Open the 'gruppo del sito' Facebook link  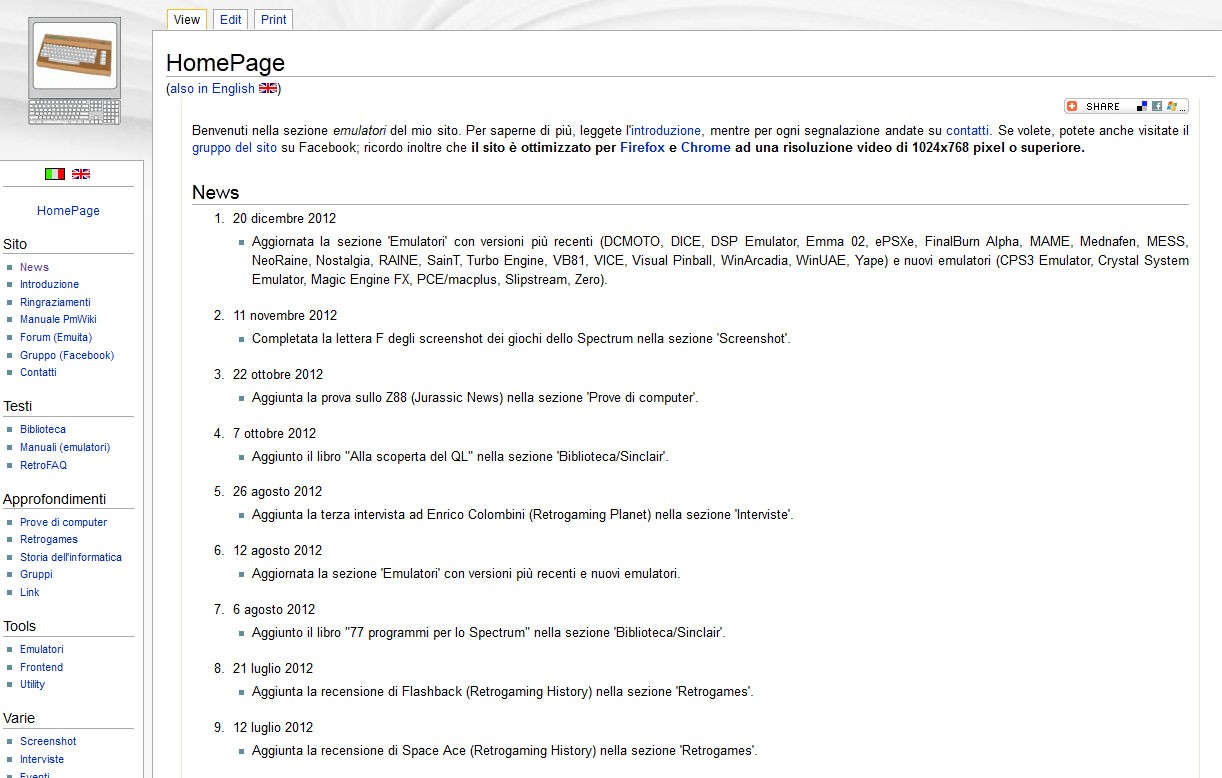(234, 148)
